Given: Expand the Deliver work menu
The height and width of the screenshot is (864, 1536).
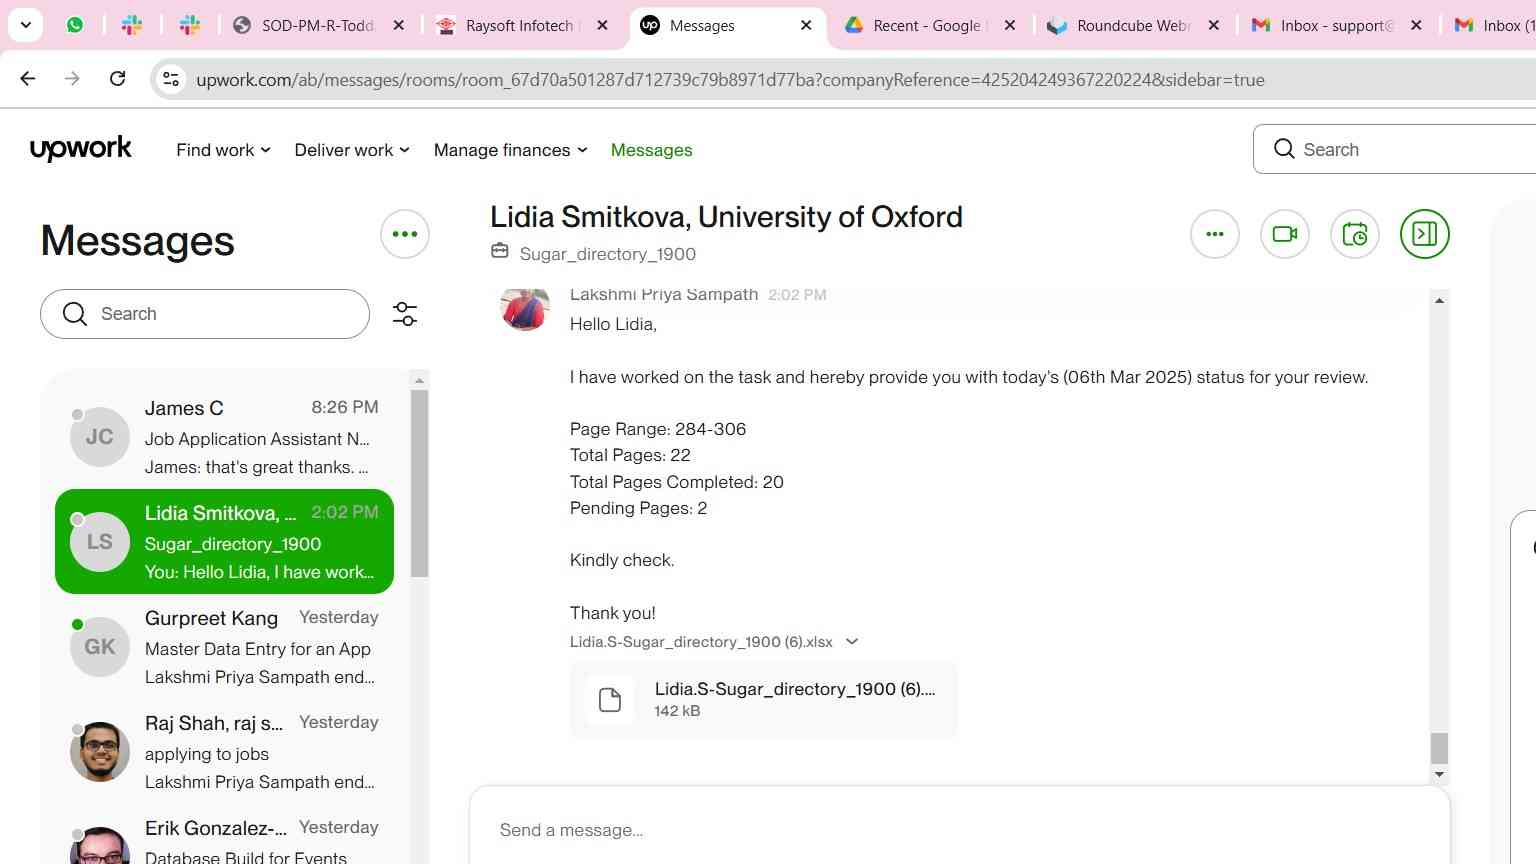Looking at the screenshot, I should coord(352,150).
